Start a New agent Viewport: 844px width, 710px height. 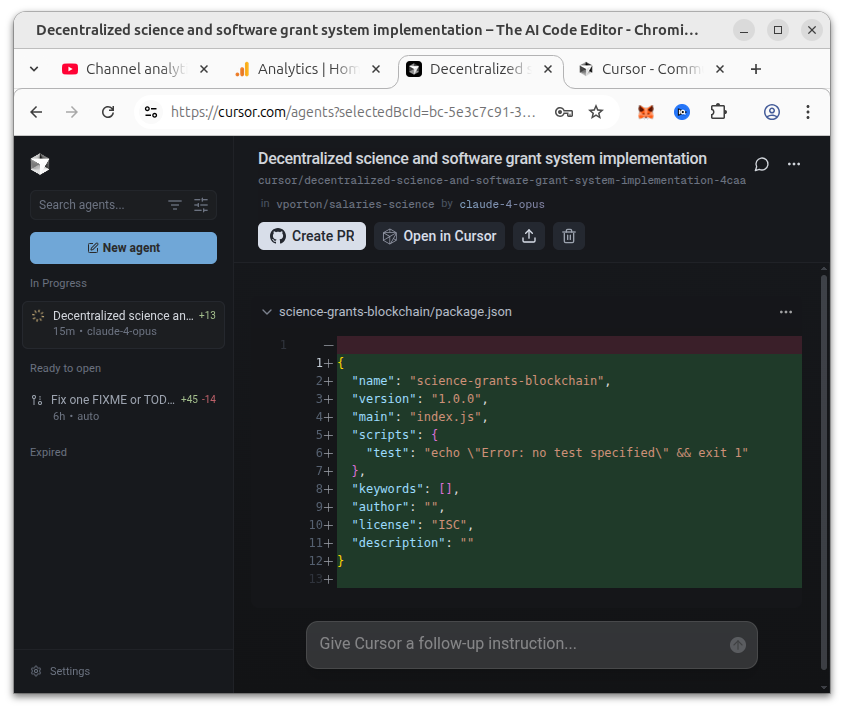(x=123, y=248)
